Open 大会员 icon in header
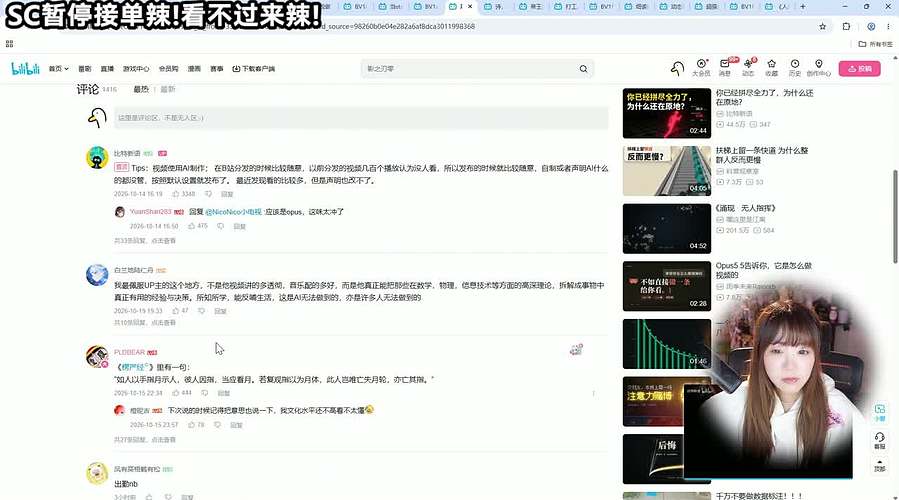The image size is (899, 500). tap(701, 68)
